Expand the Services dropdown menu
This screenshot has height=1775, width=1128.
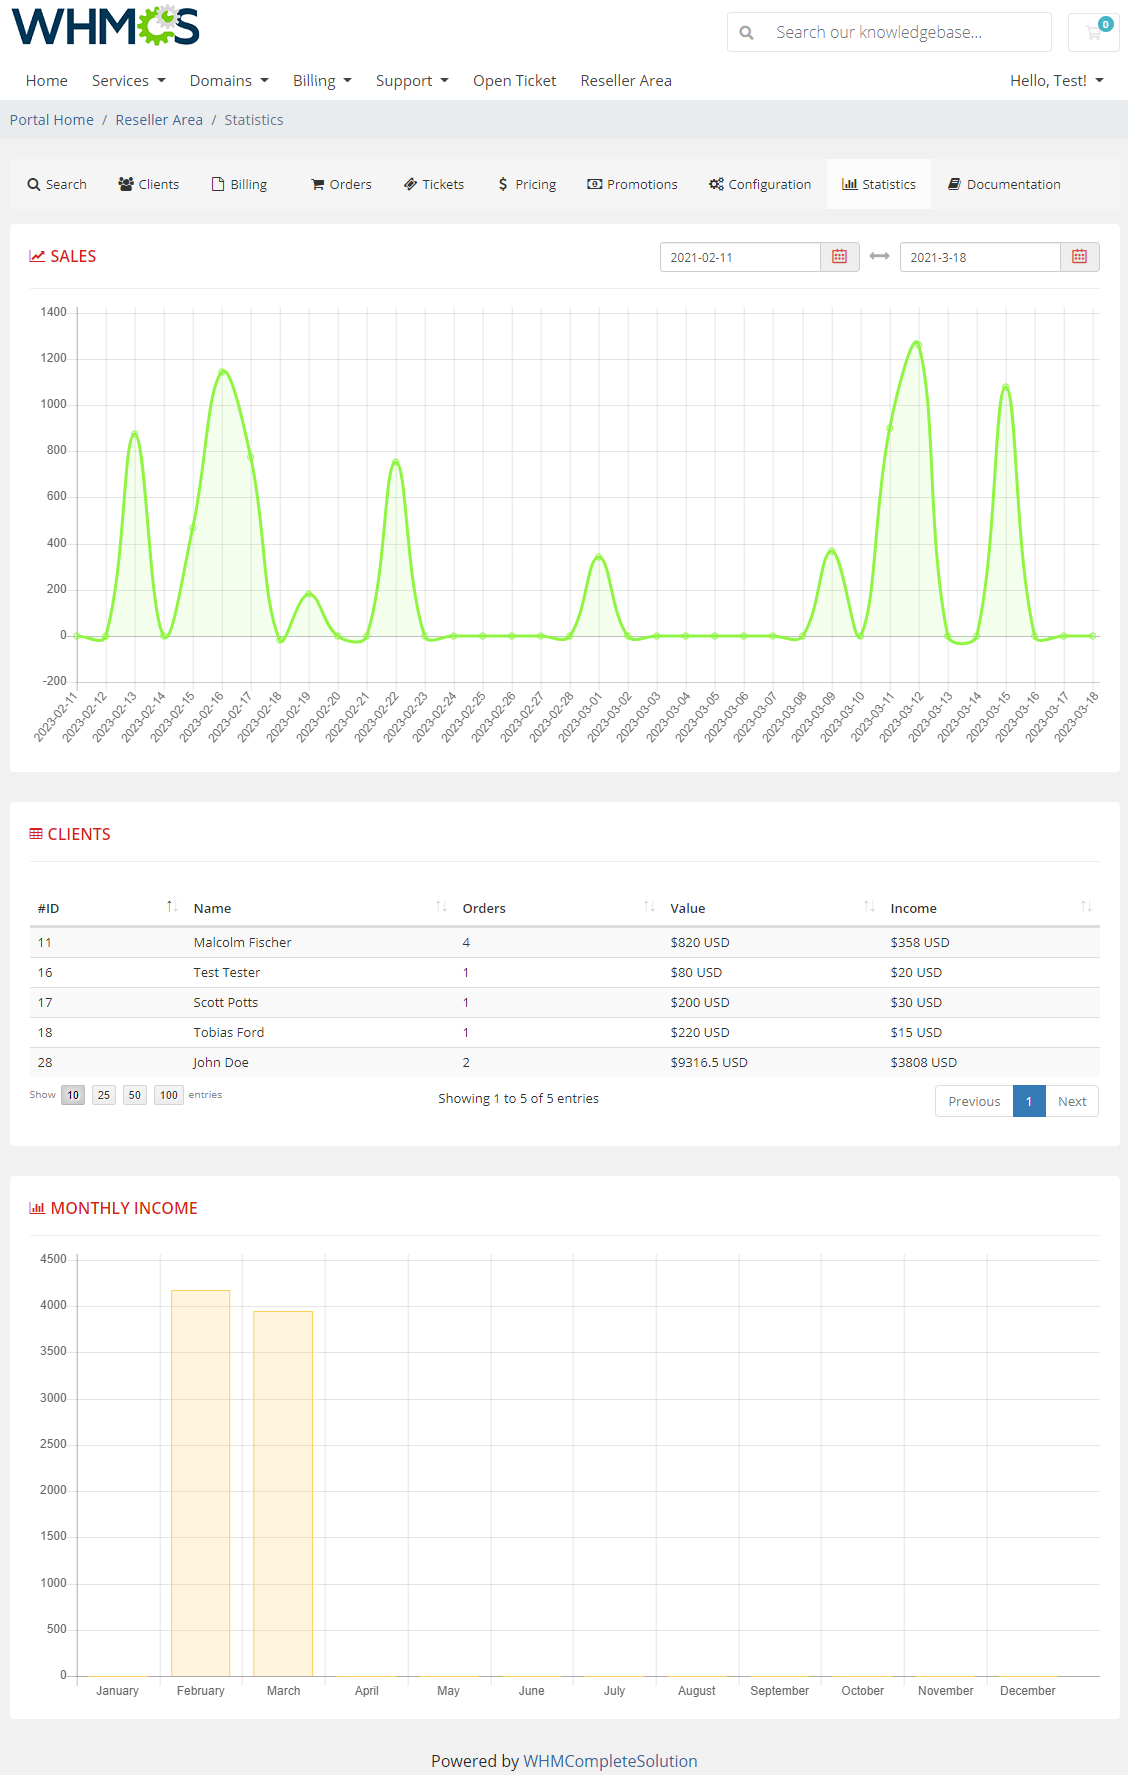click(128, 81)
